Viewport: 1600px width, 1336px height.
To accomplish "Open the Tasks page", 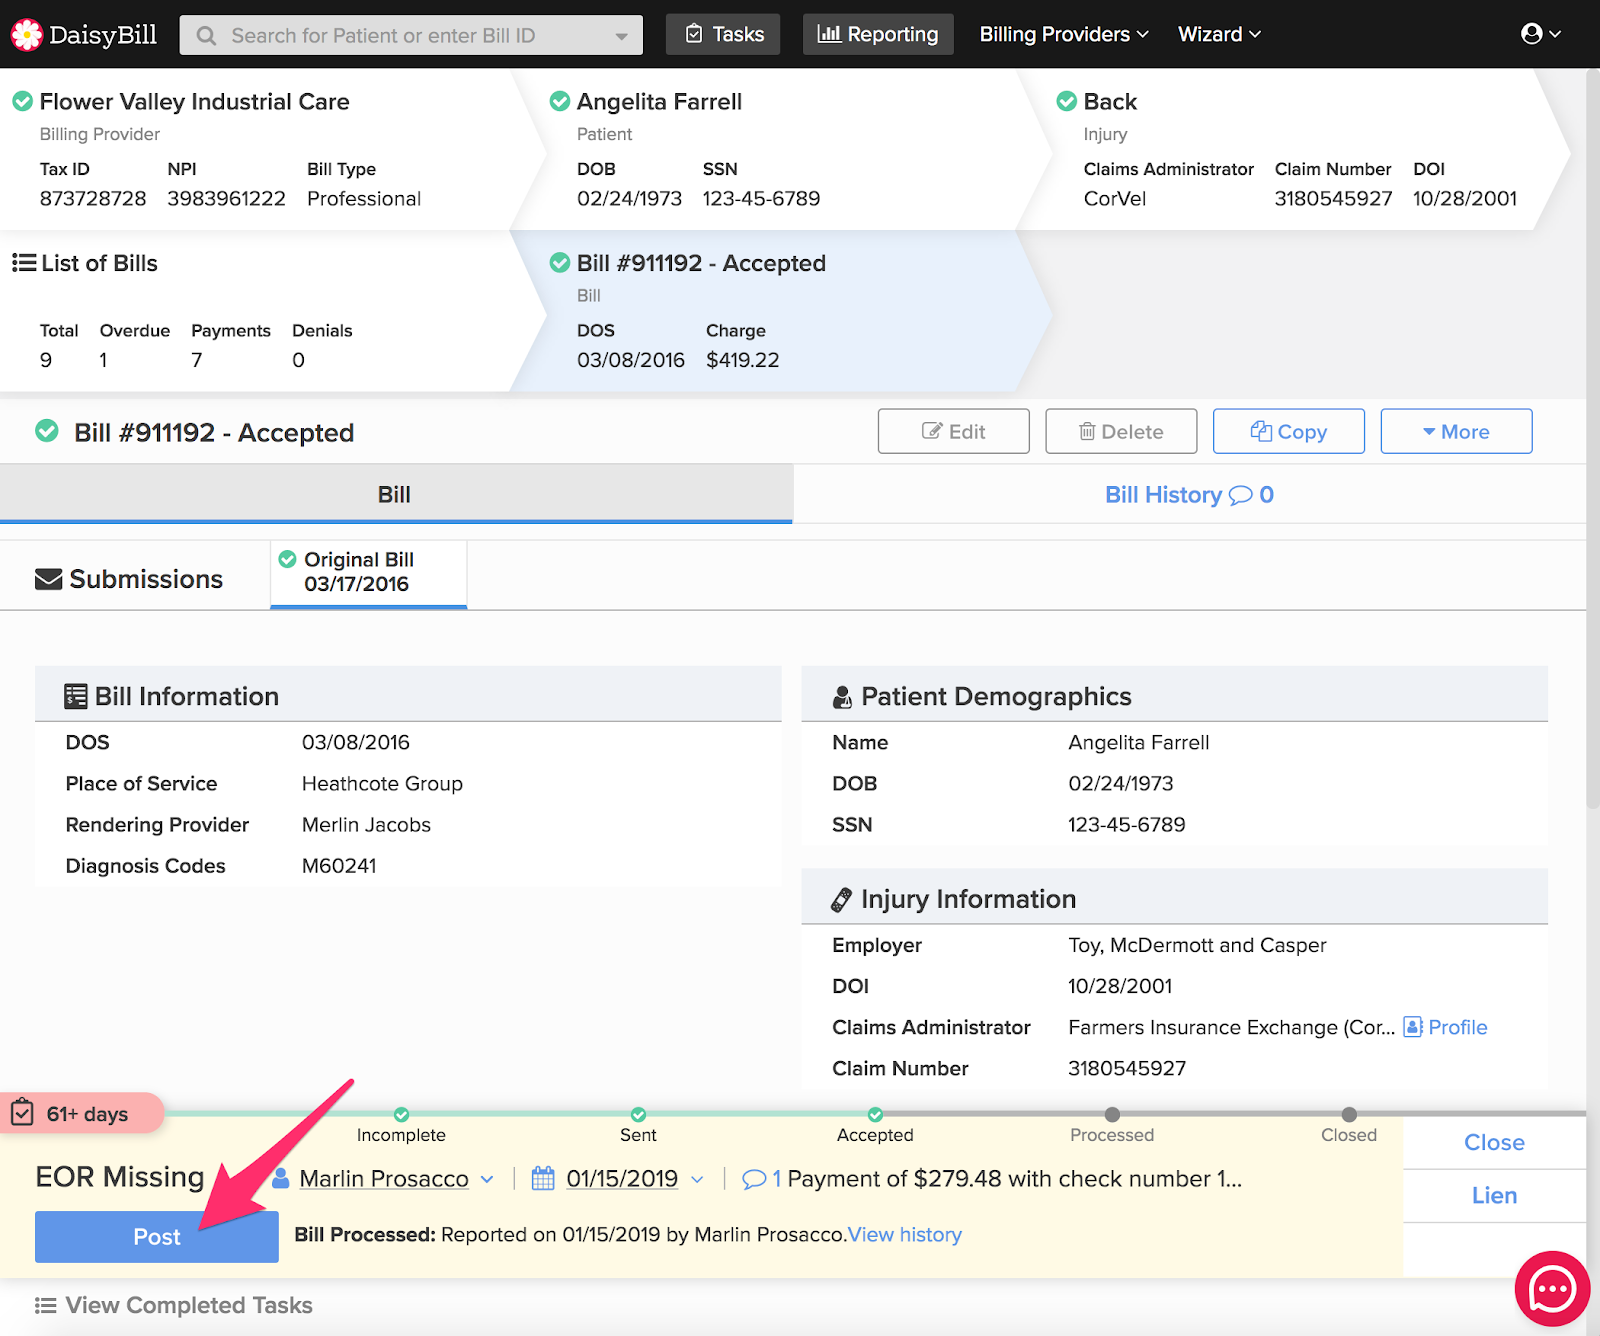I will [723, 34].
